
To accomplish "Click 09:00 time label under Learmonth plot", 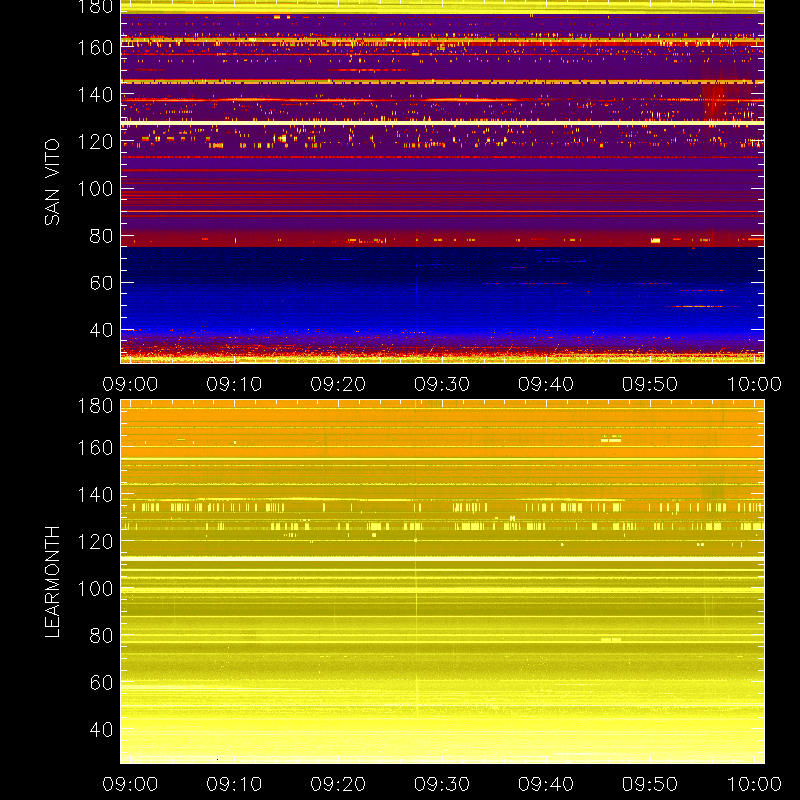I will click(x=130, y=784).
